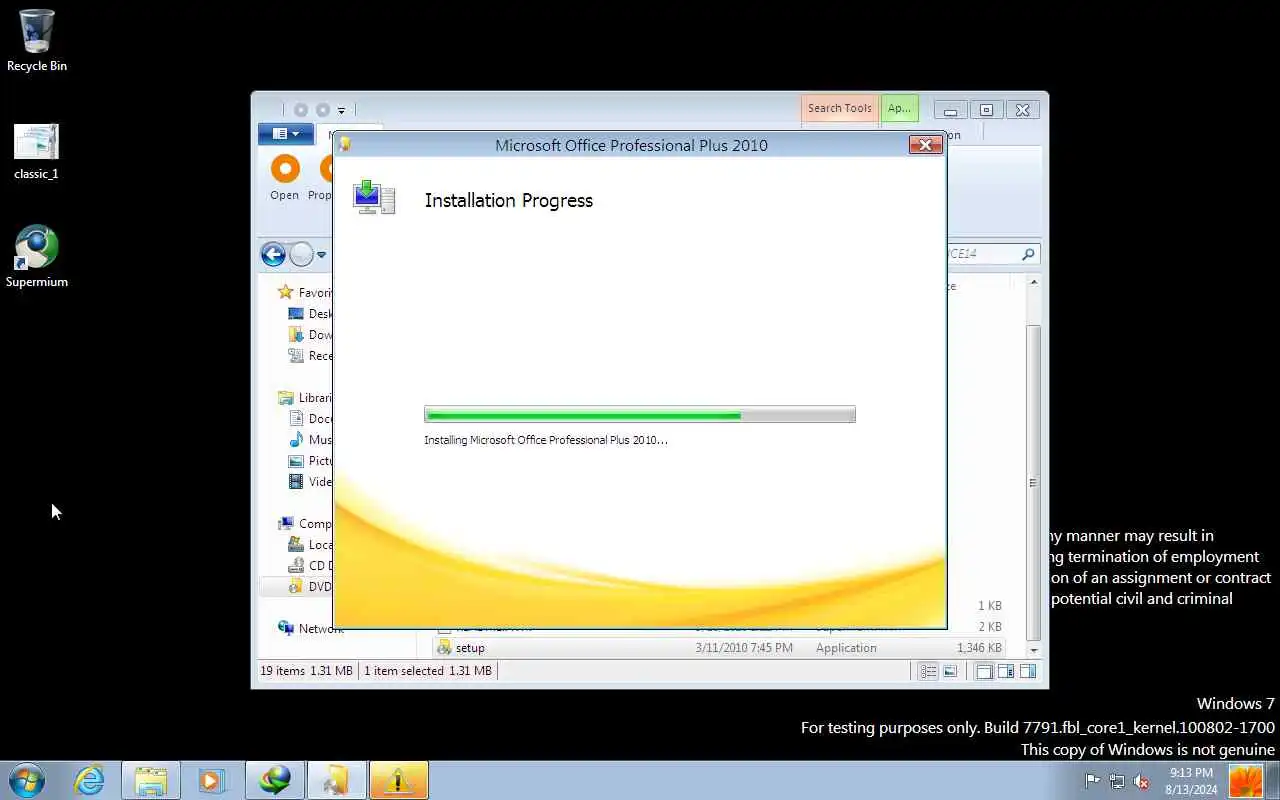Click the Explorer search input field

pos(980,254)
